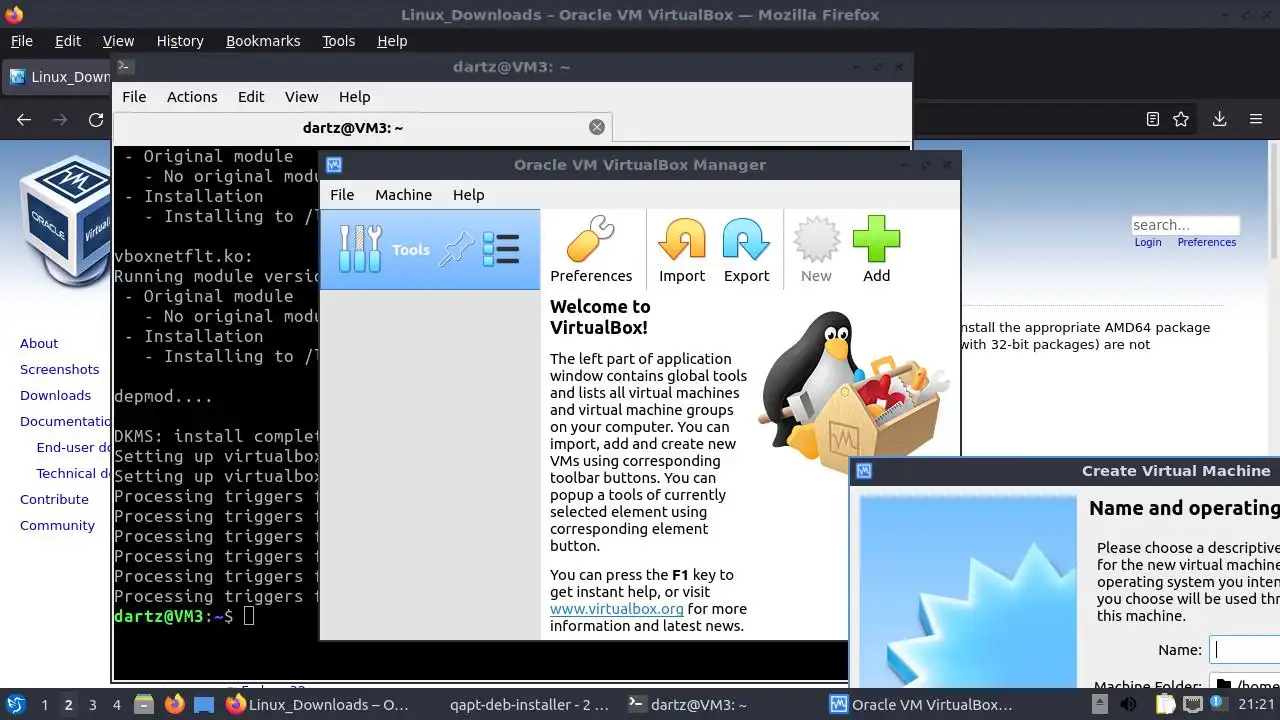The width and height of the screenshot is (1280, 720).
Task: Launch file manager from taskbar
Action: click(x=143, y=704)
